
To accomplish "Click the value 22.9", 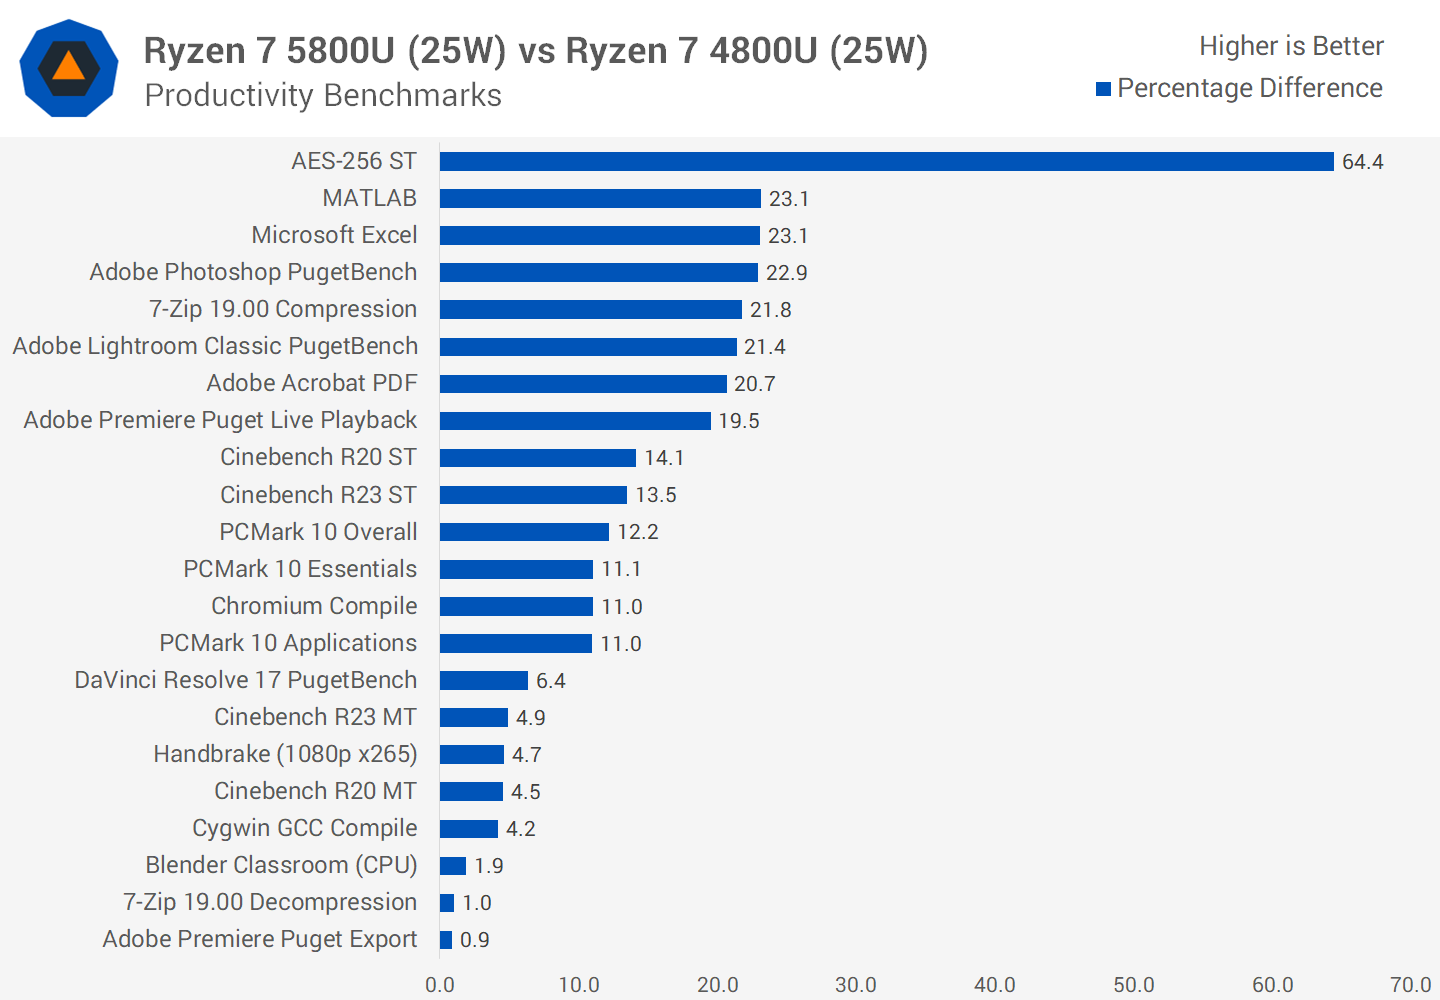I will point(786,273).
